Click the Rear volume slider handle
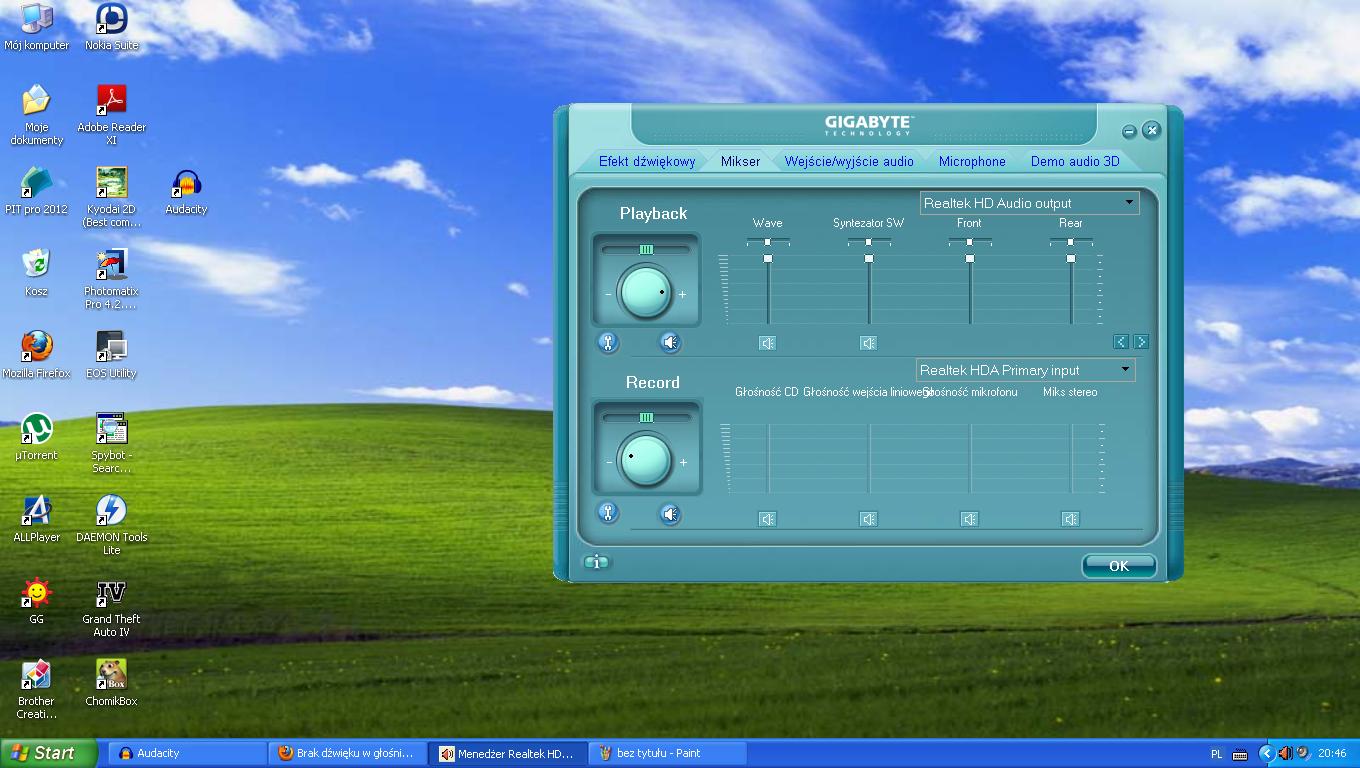Screen dimensions: 1360x768 tap(1071, 259)
